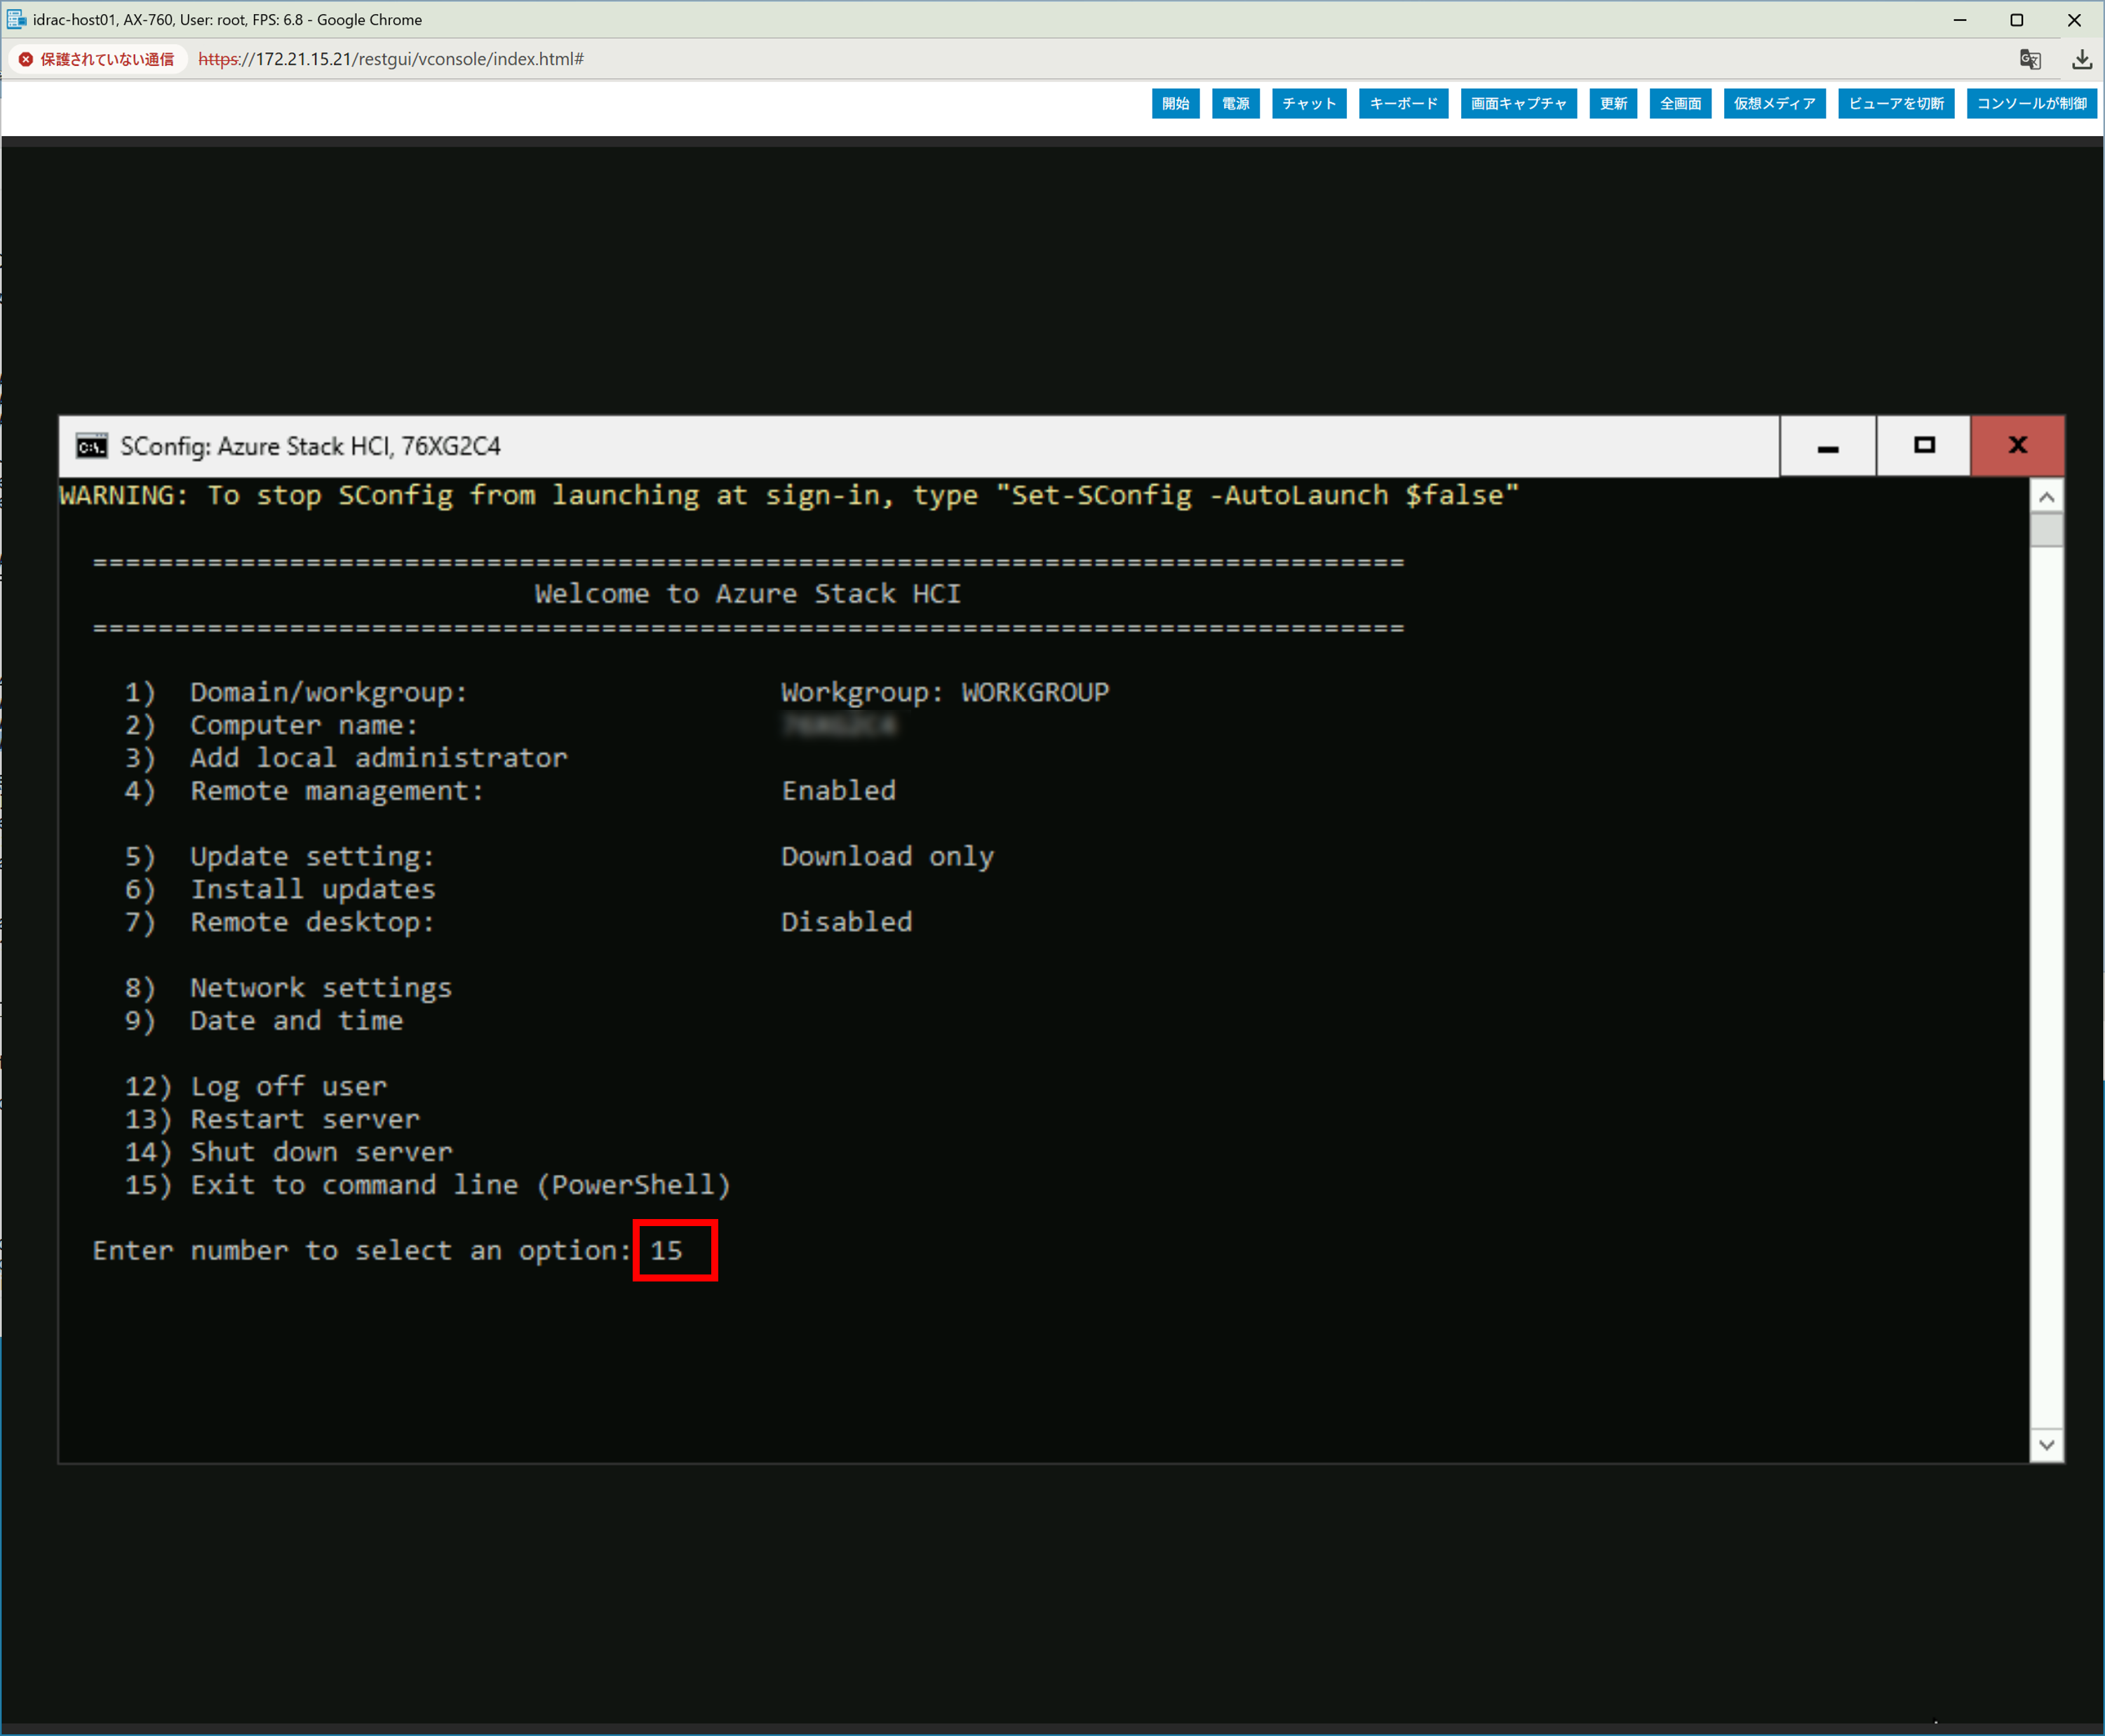2105x1736 pixels.
Task: Click the SConfig cmd window icon
Action: coord(92,446)
